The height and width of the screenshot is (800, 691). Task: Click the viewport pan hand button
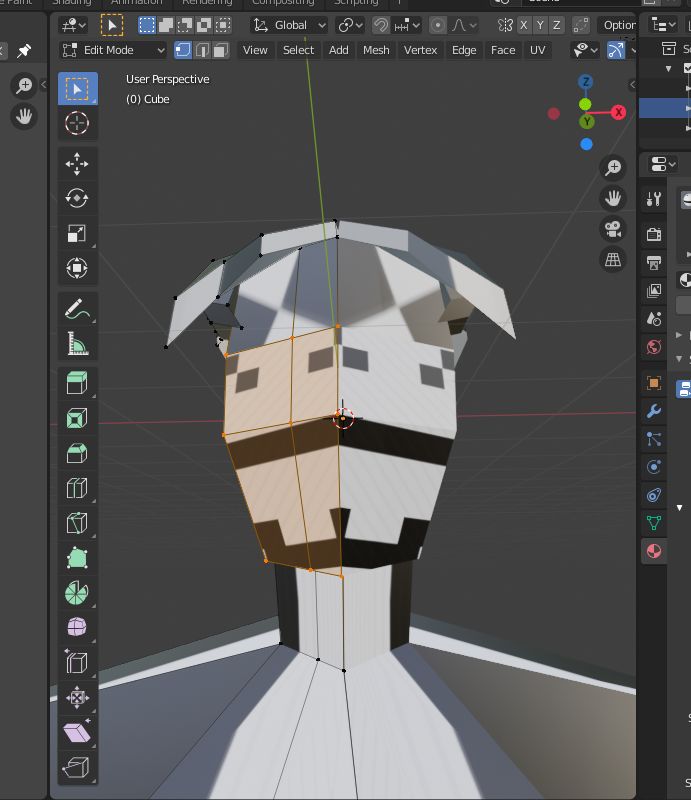point(613,198)
